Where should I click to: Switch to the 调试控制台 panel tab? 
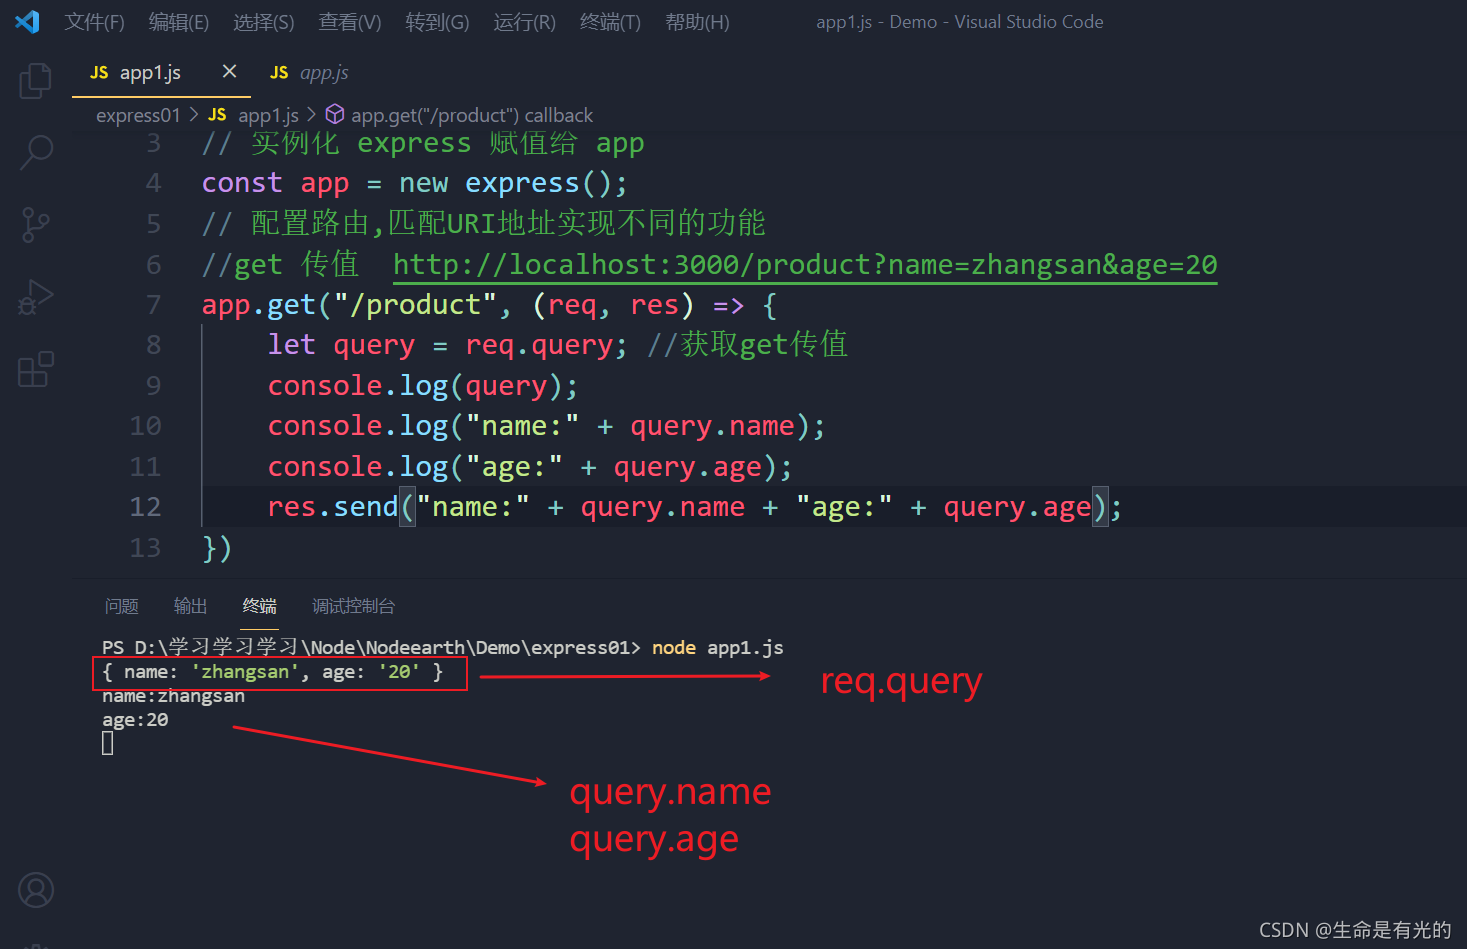tap(353, 606)
